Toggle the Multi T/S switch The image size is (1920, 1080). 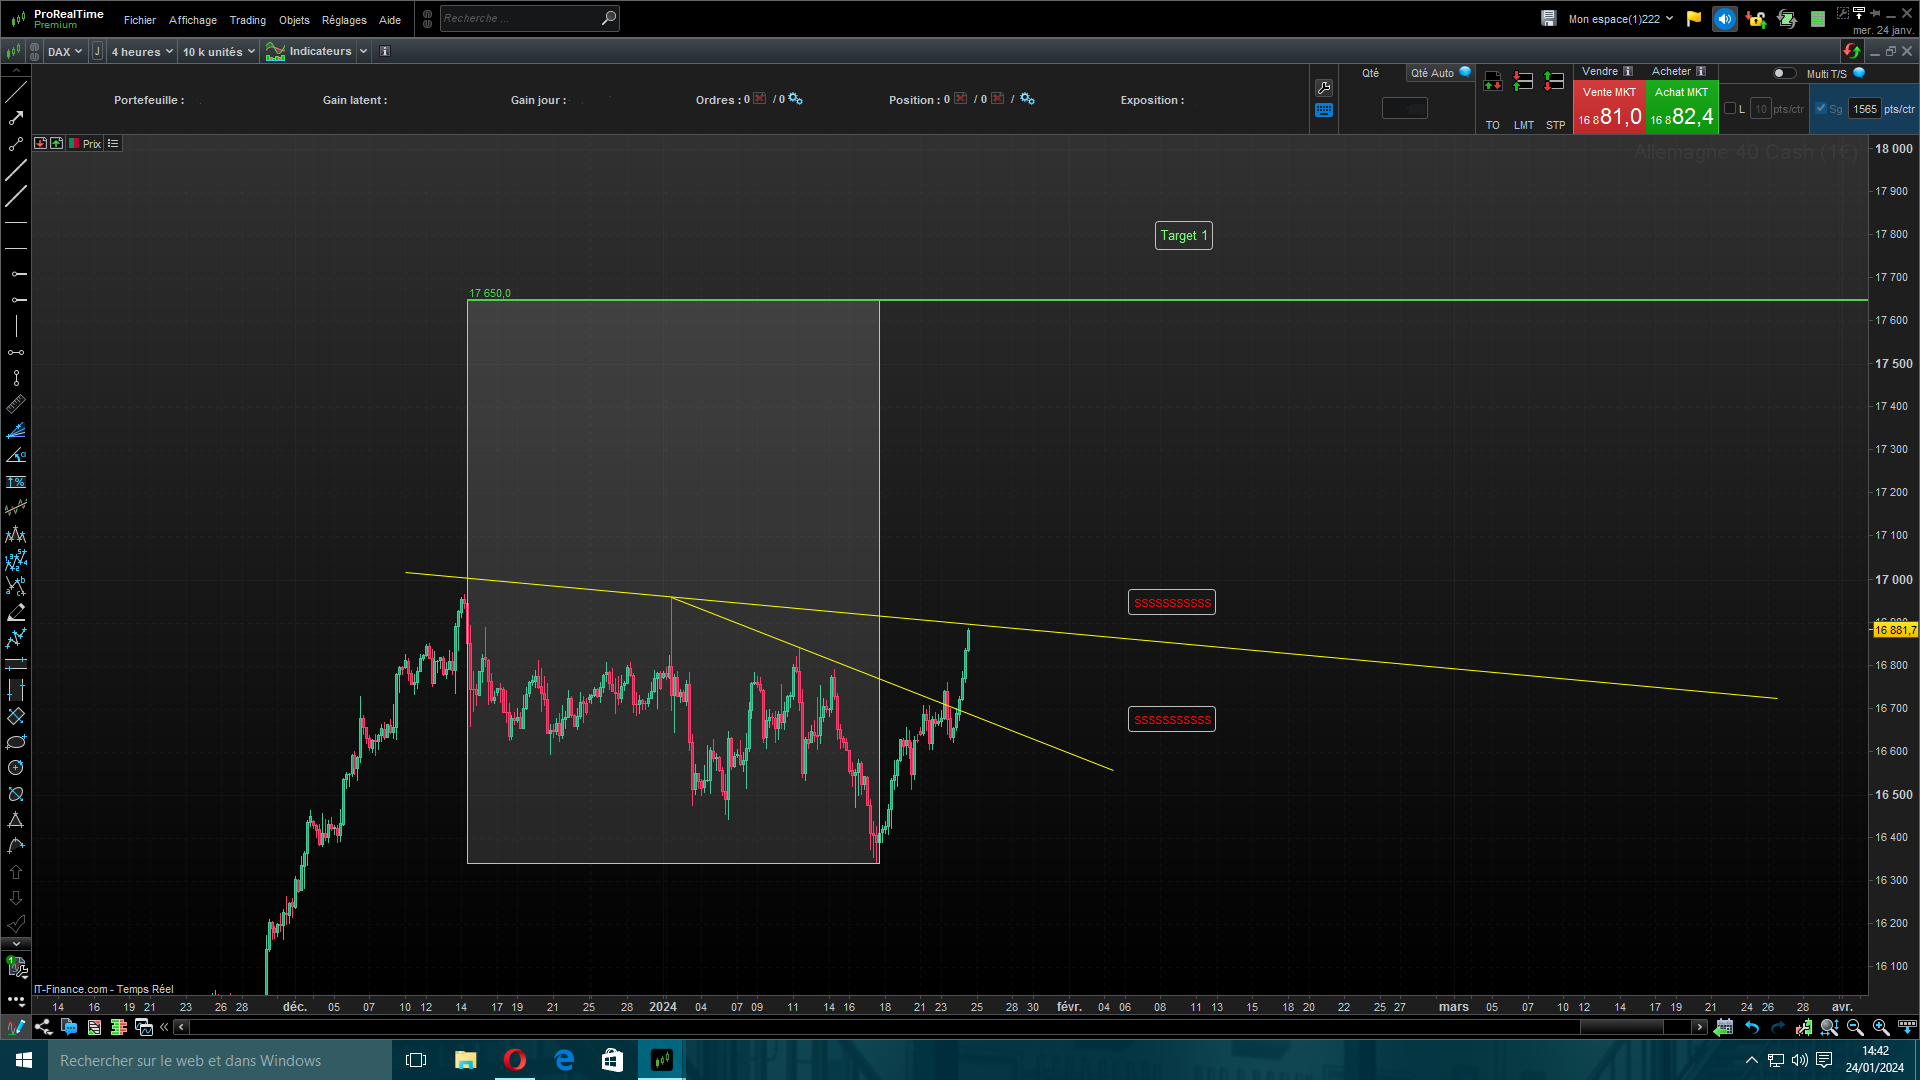coord(1783,73)
